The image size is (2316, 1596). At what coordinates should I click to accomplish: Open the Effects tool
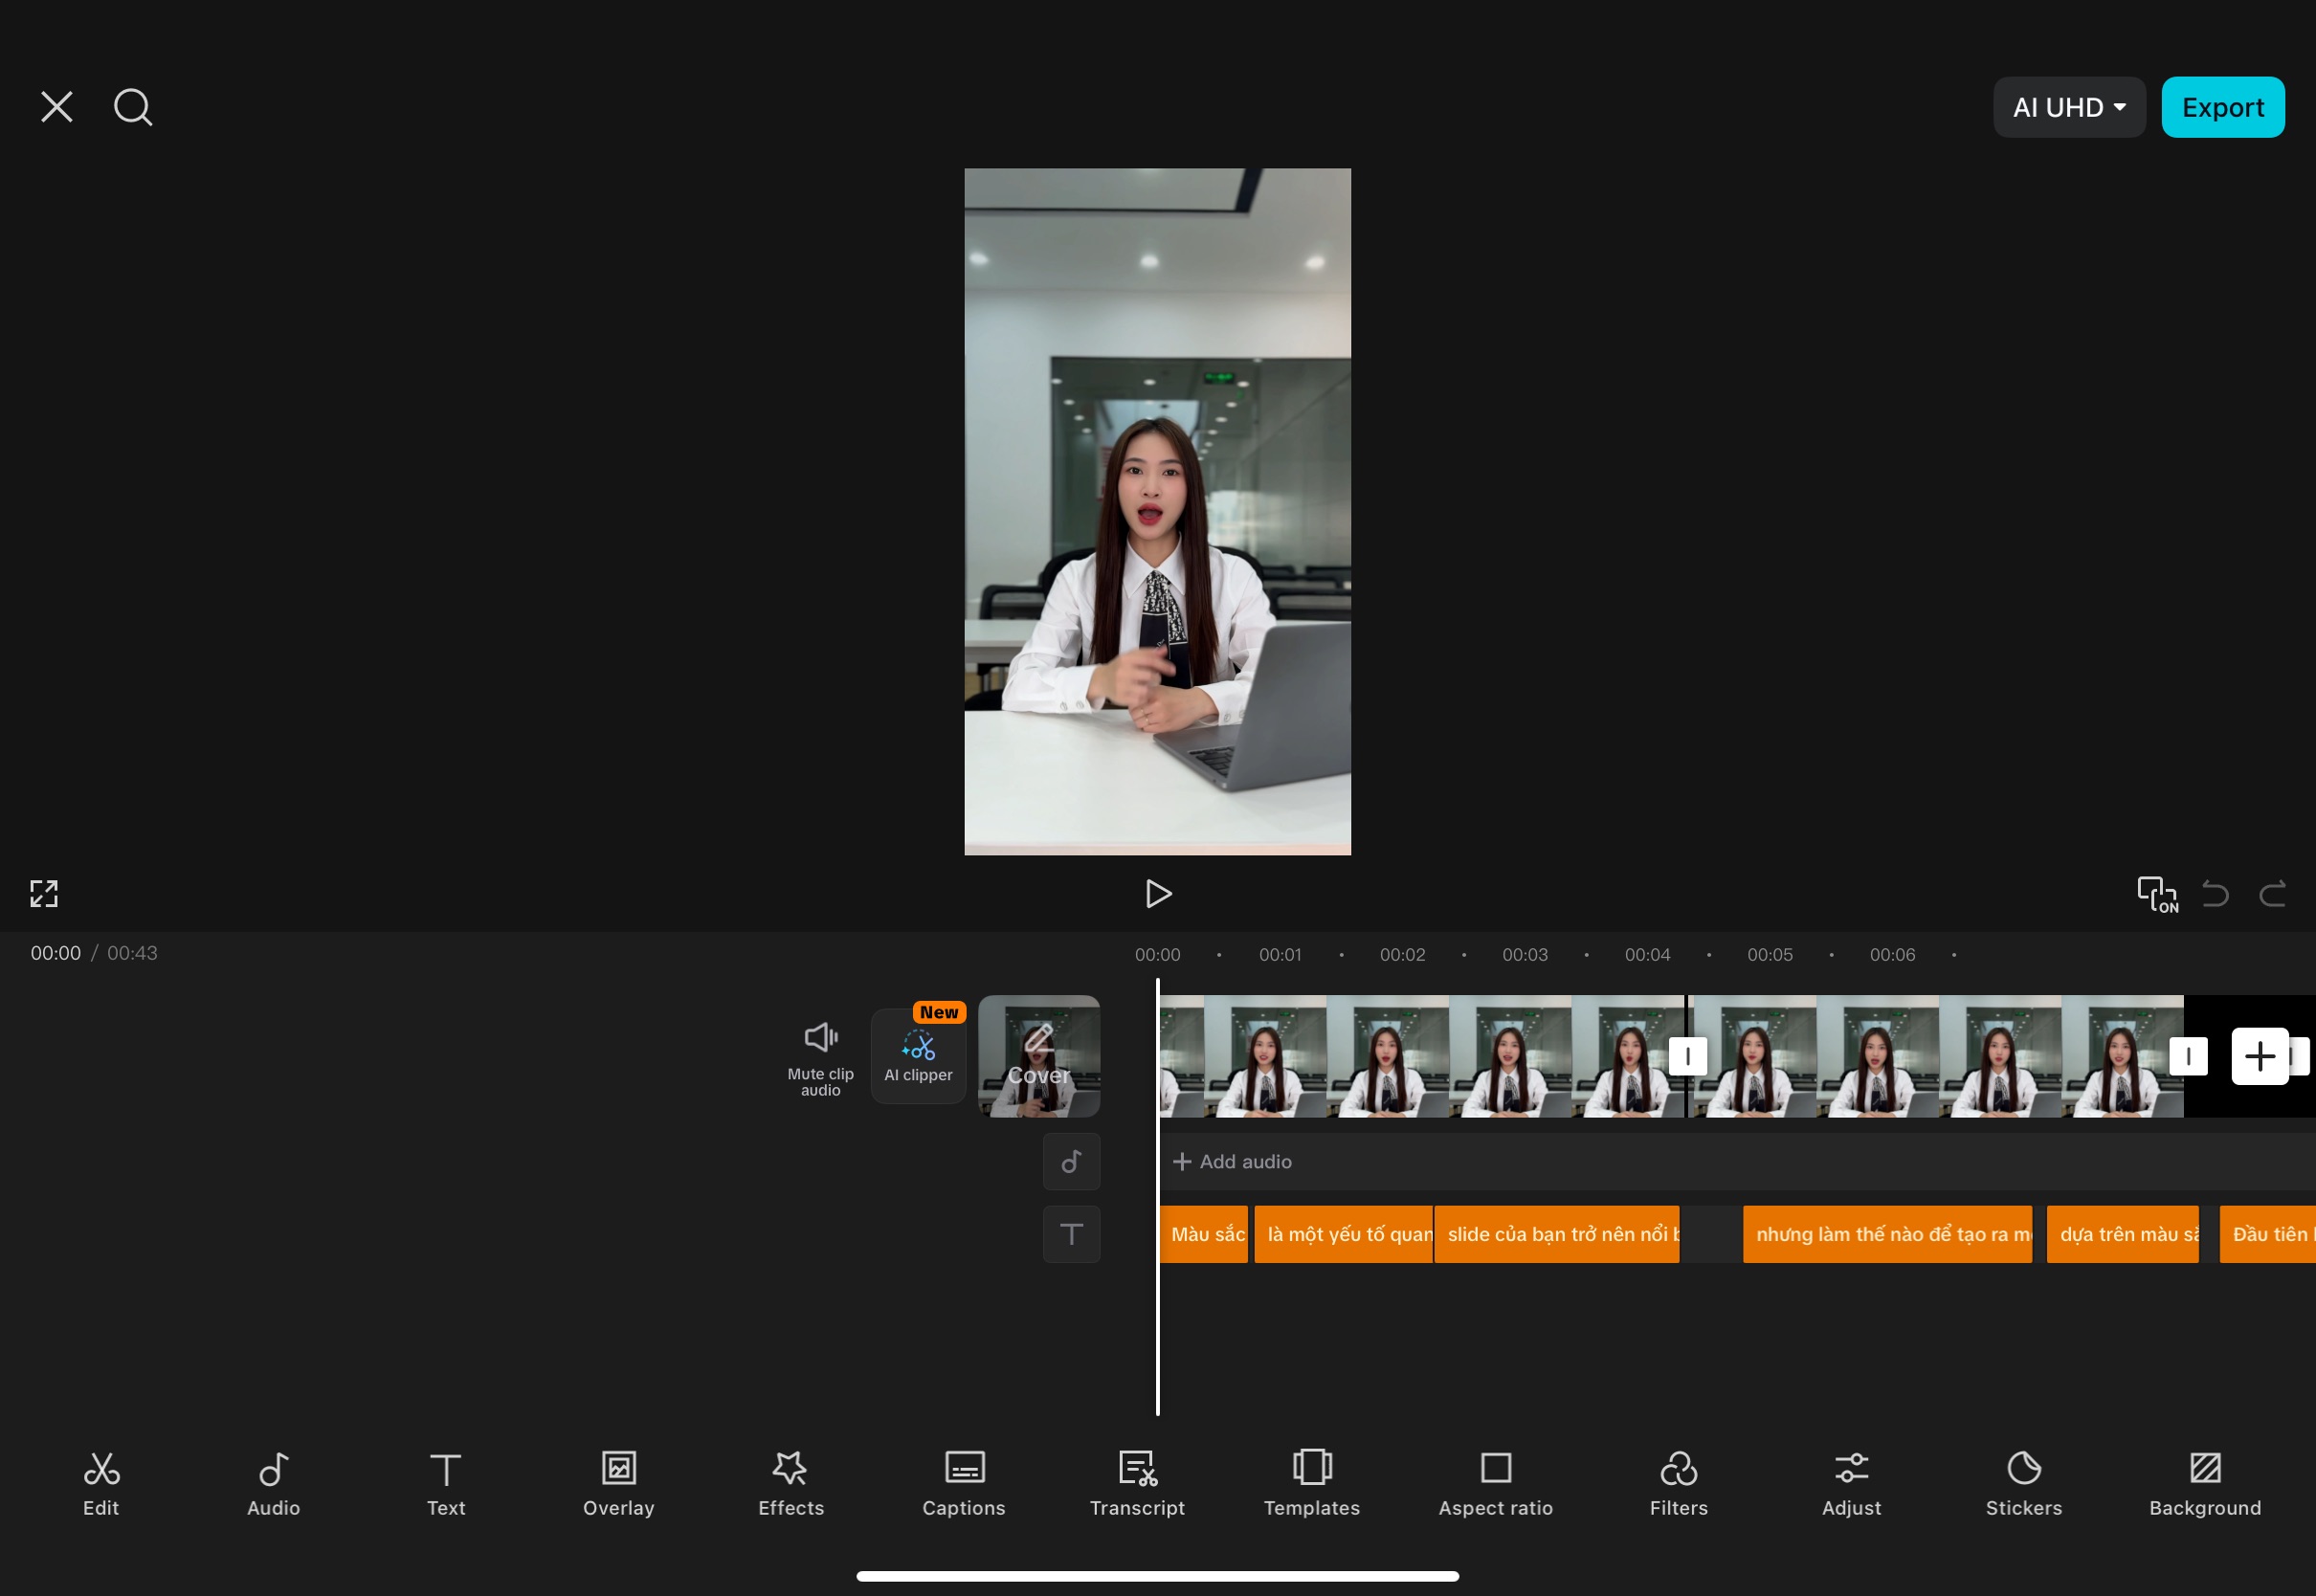click(x=790, y=1484)
